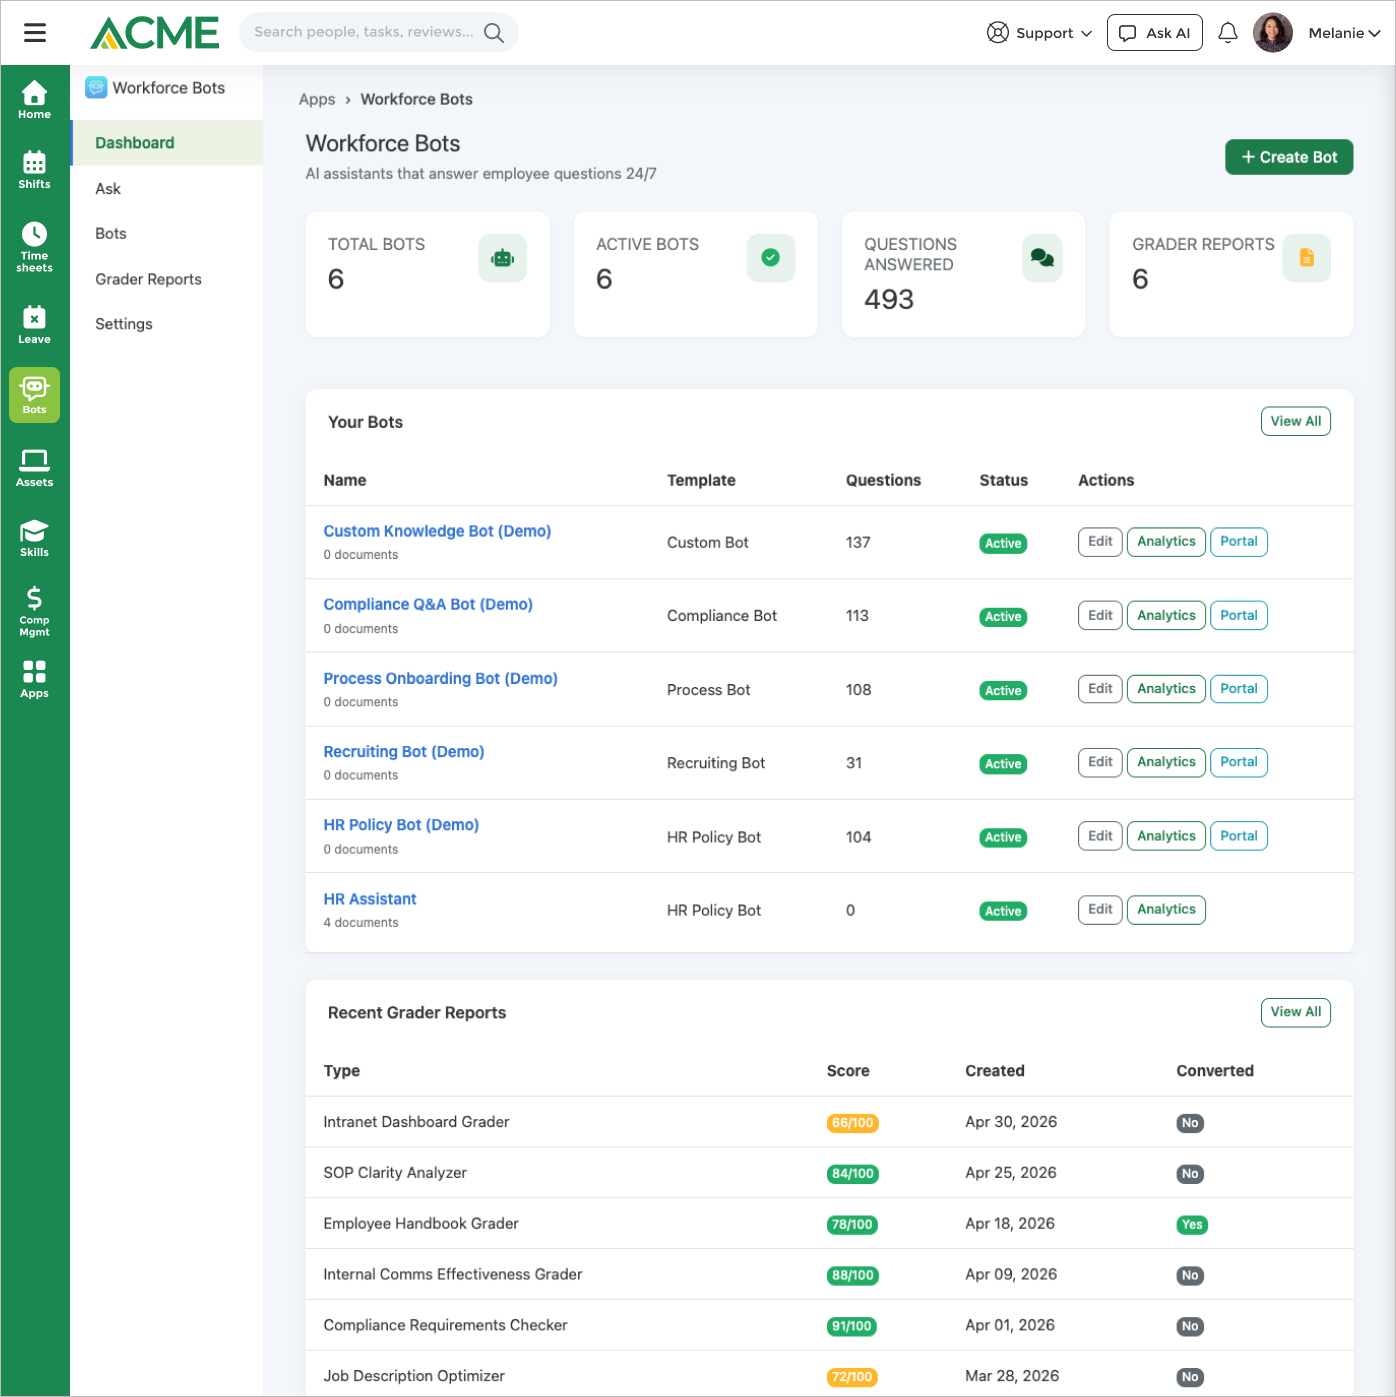
Task: Open Time sheets in the sidebar
Action: click(34, 247)
